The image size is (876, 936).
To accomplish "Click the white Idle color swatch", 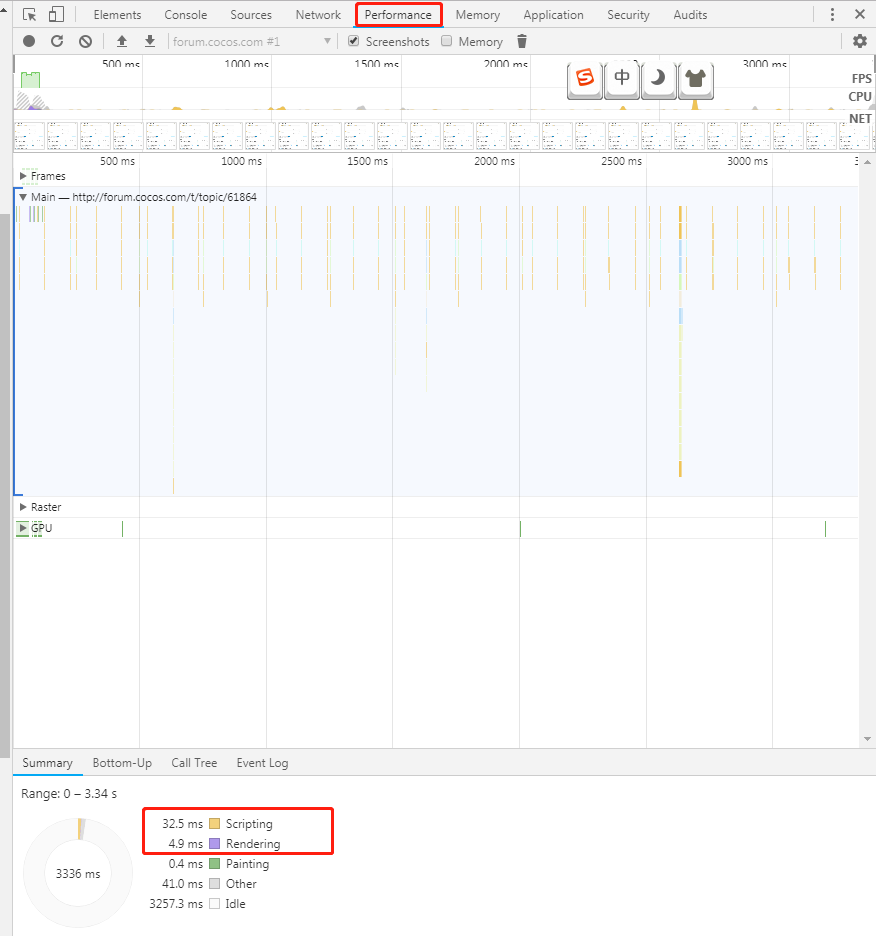I will click(x=214, y=904).
